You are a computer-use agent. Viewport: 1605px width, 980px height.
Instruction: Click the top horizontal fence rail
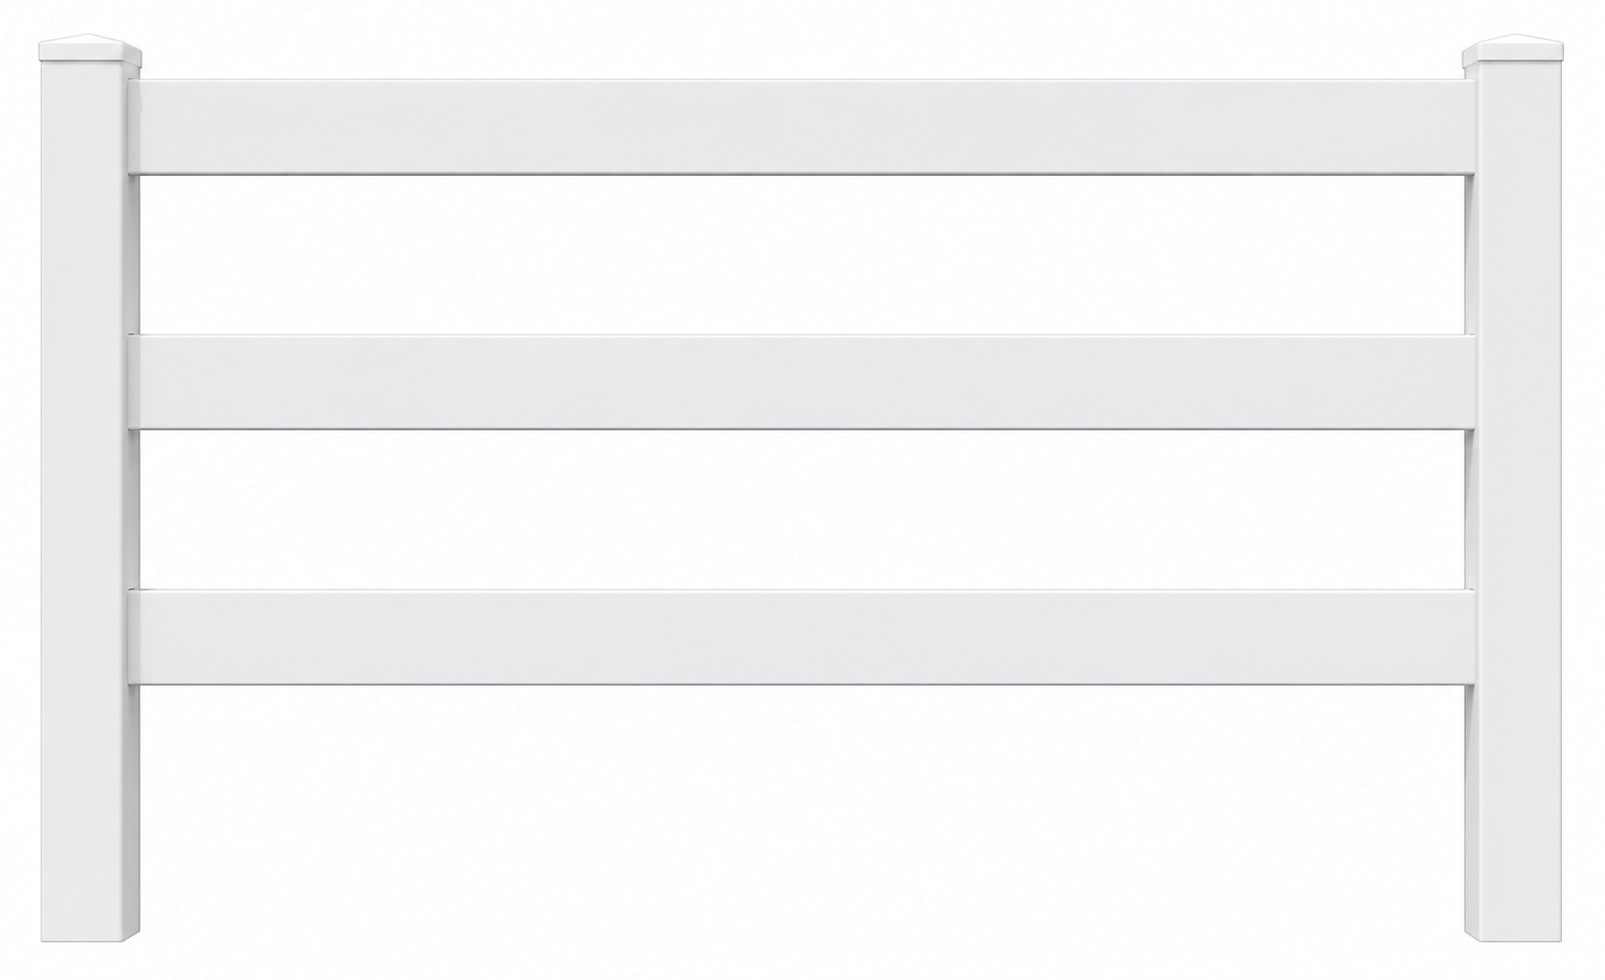point(802,127)
